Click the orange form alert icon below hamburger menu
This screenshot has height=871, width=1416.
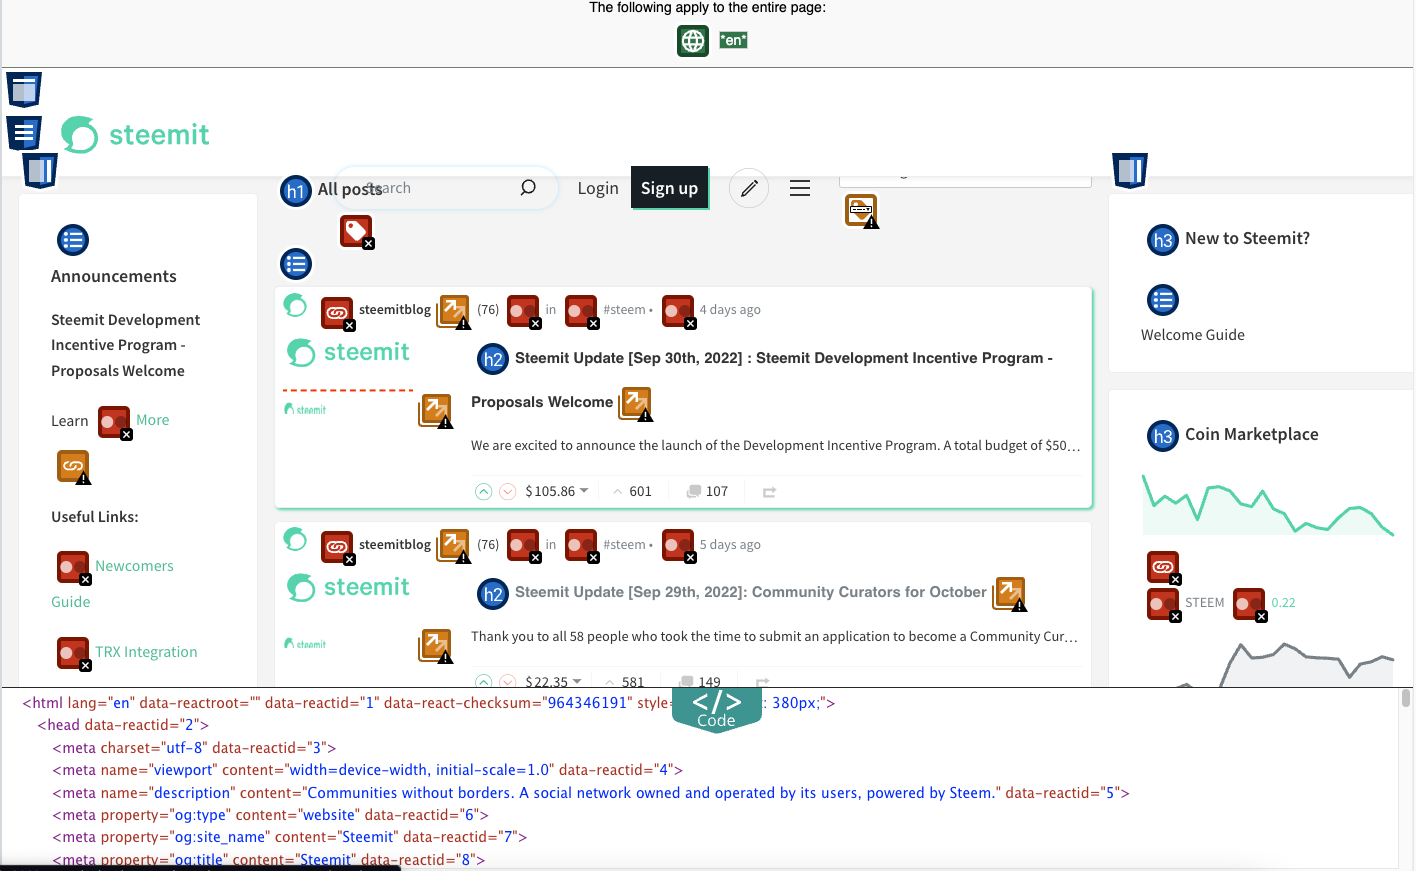(x=862, y=211)
